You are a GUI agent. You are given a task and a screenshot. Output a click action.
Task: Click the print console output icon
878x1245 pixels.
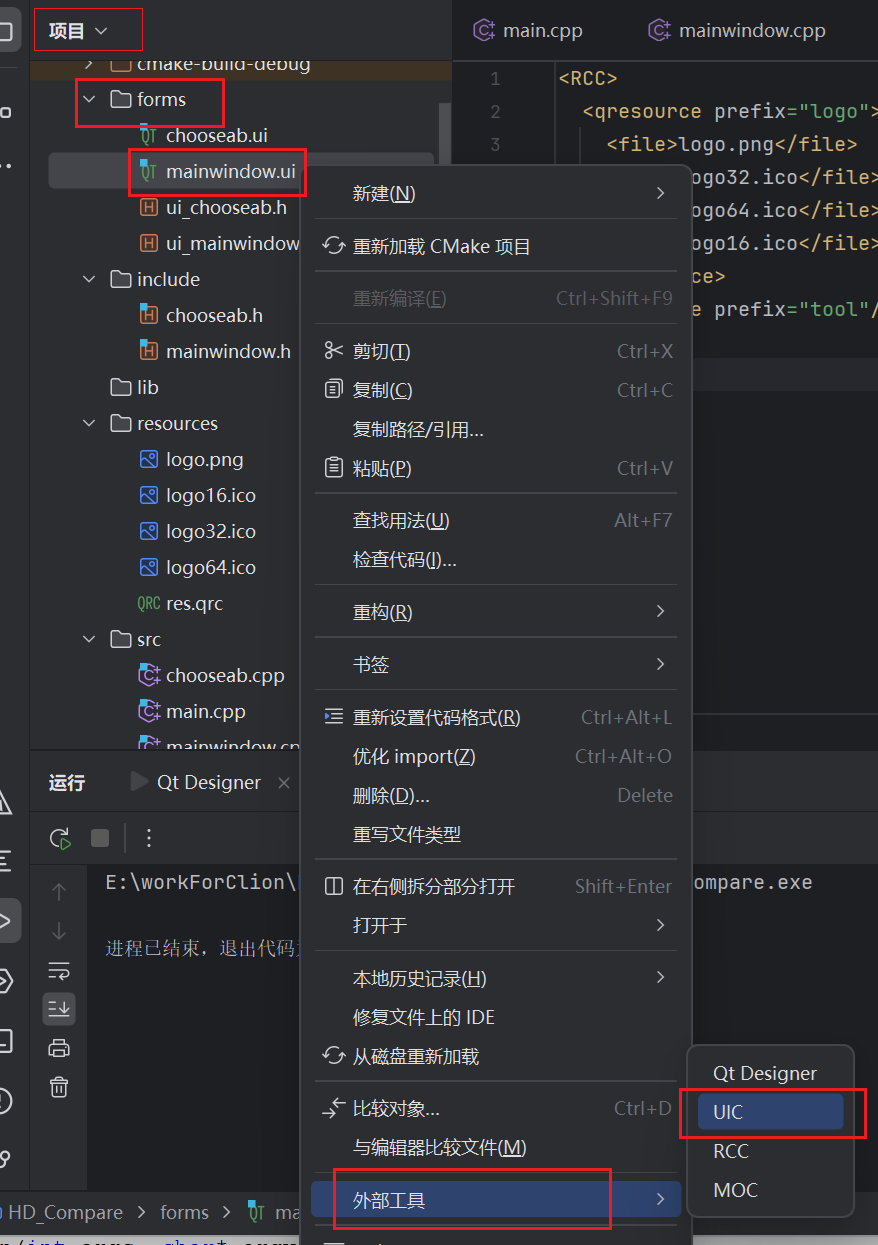(59, 1047)
